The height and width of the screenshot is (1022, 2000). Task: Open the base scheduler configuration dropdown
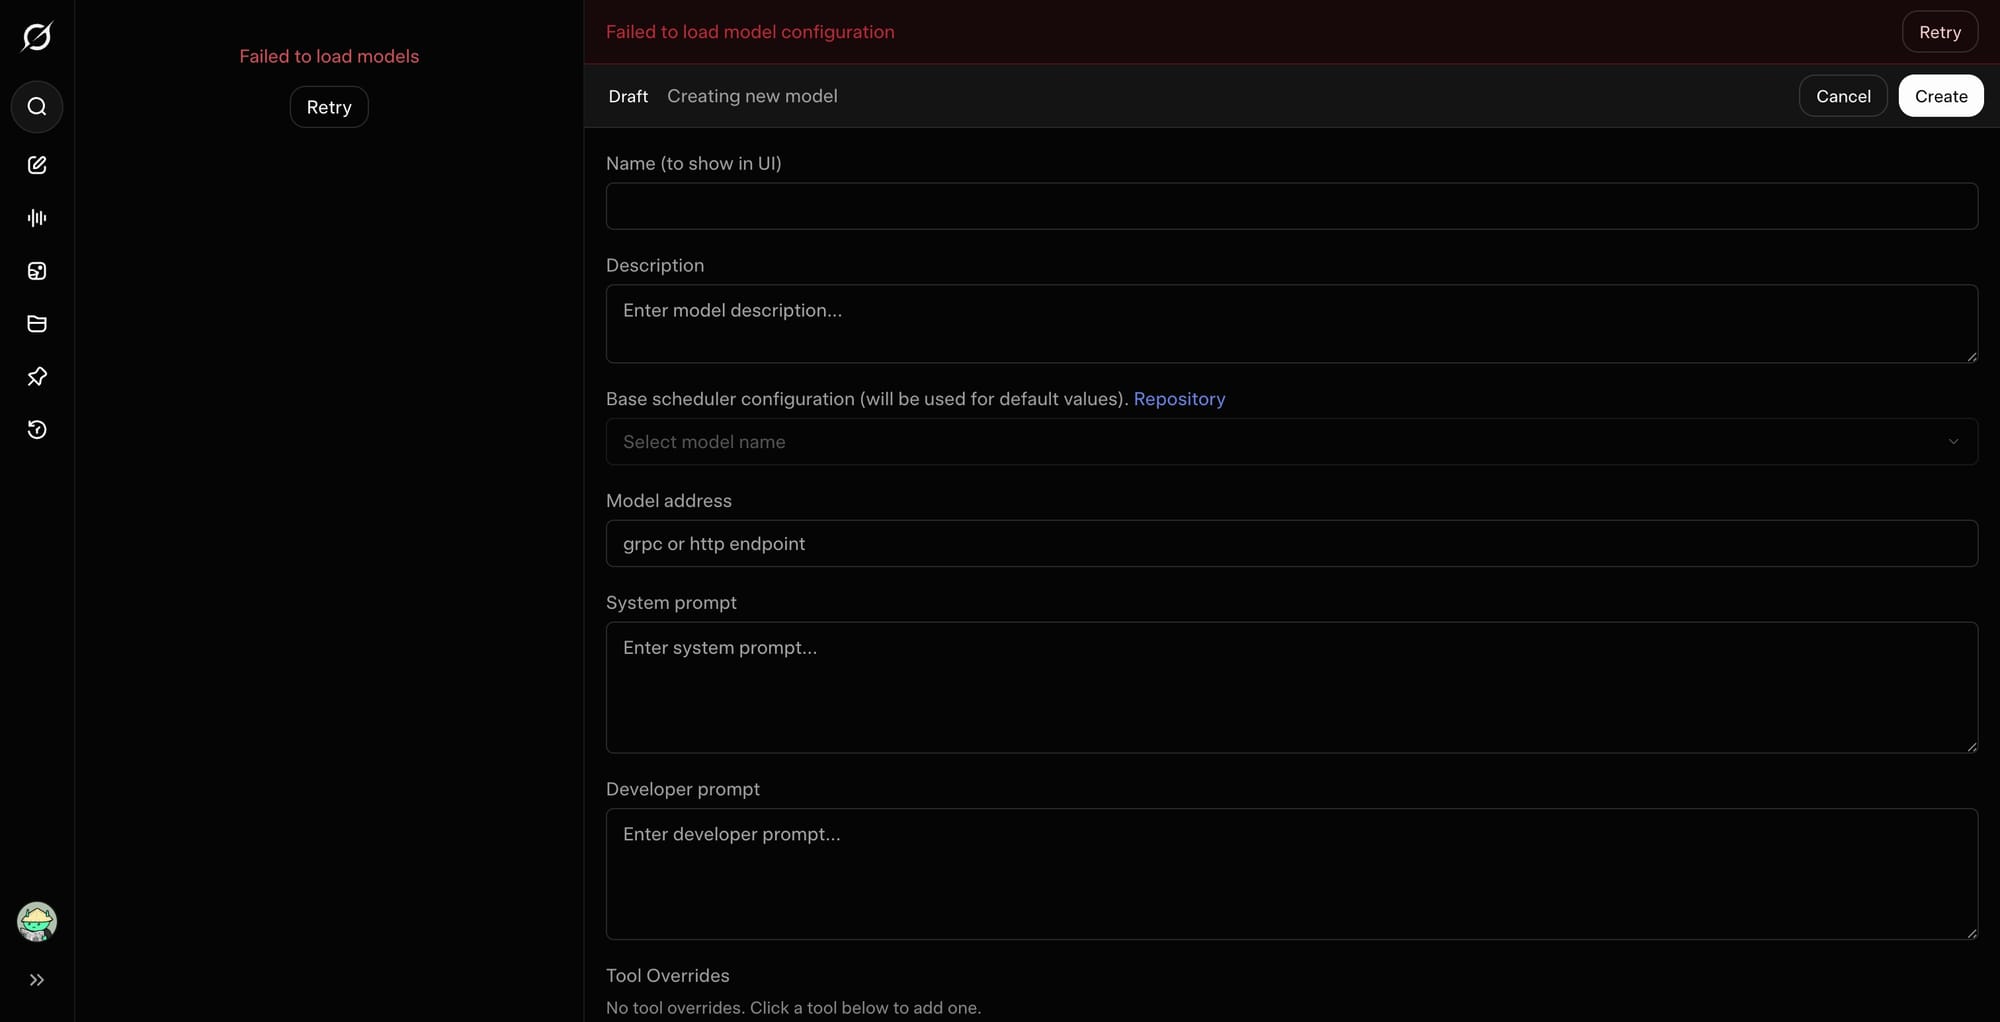tap(1291, 442)
